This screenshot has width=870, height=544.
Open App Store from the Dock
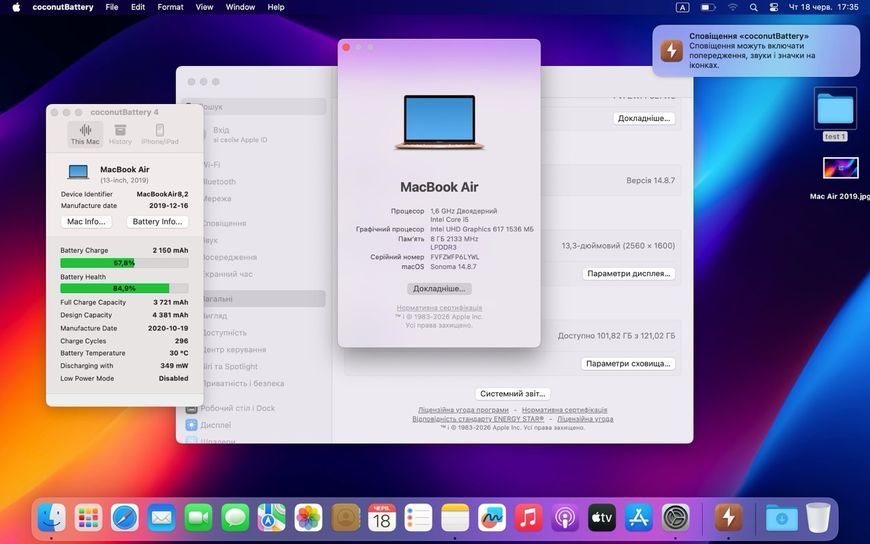coord(639,517)
